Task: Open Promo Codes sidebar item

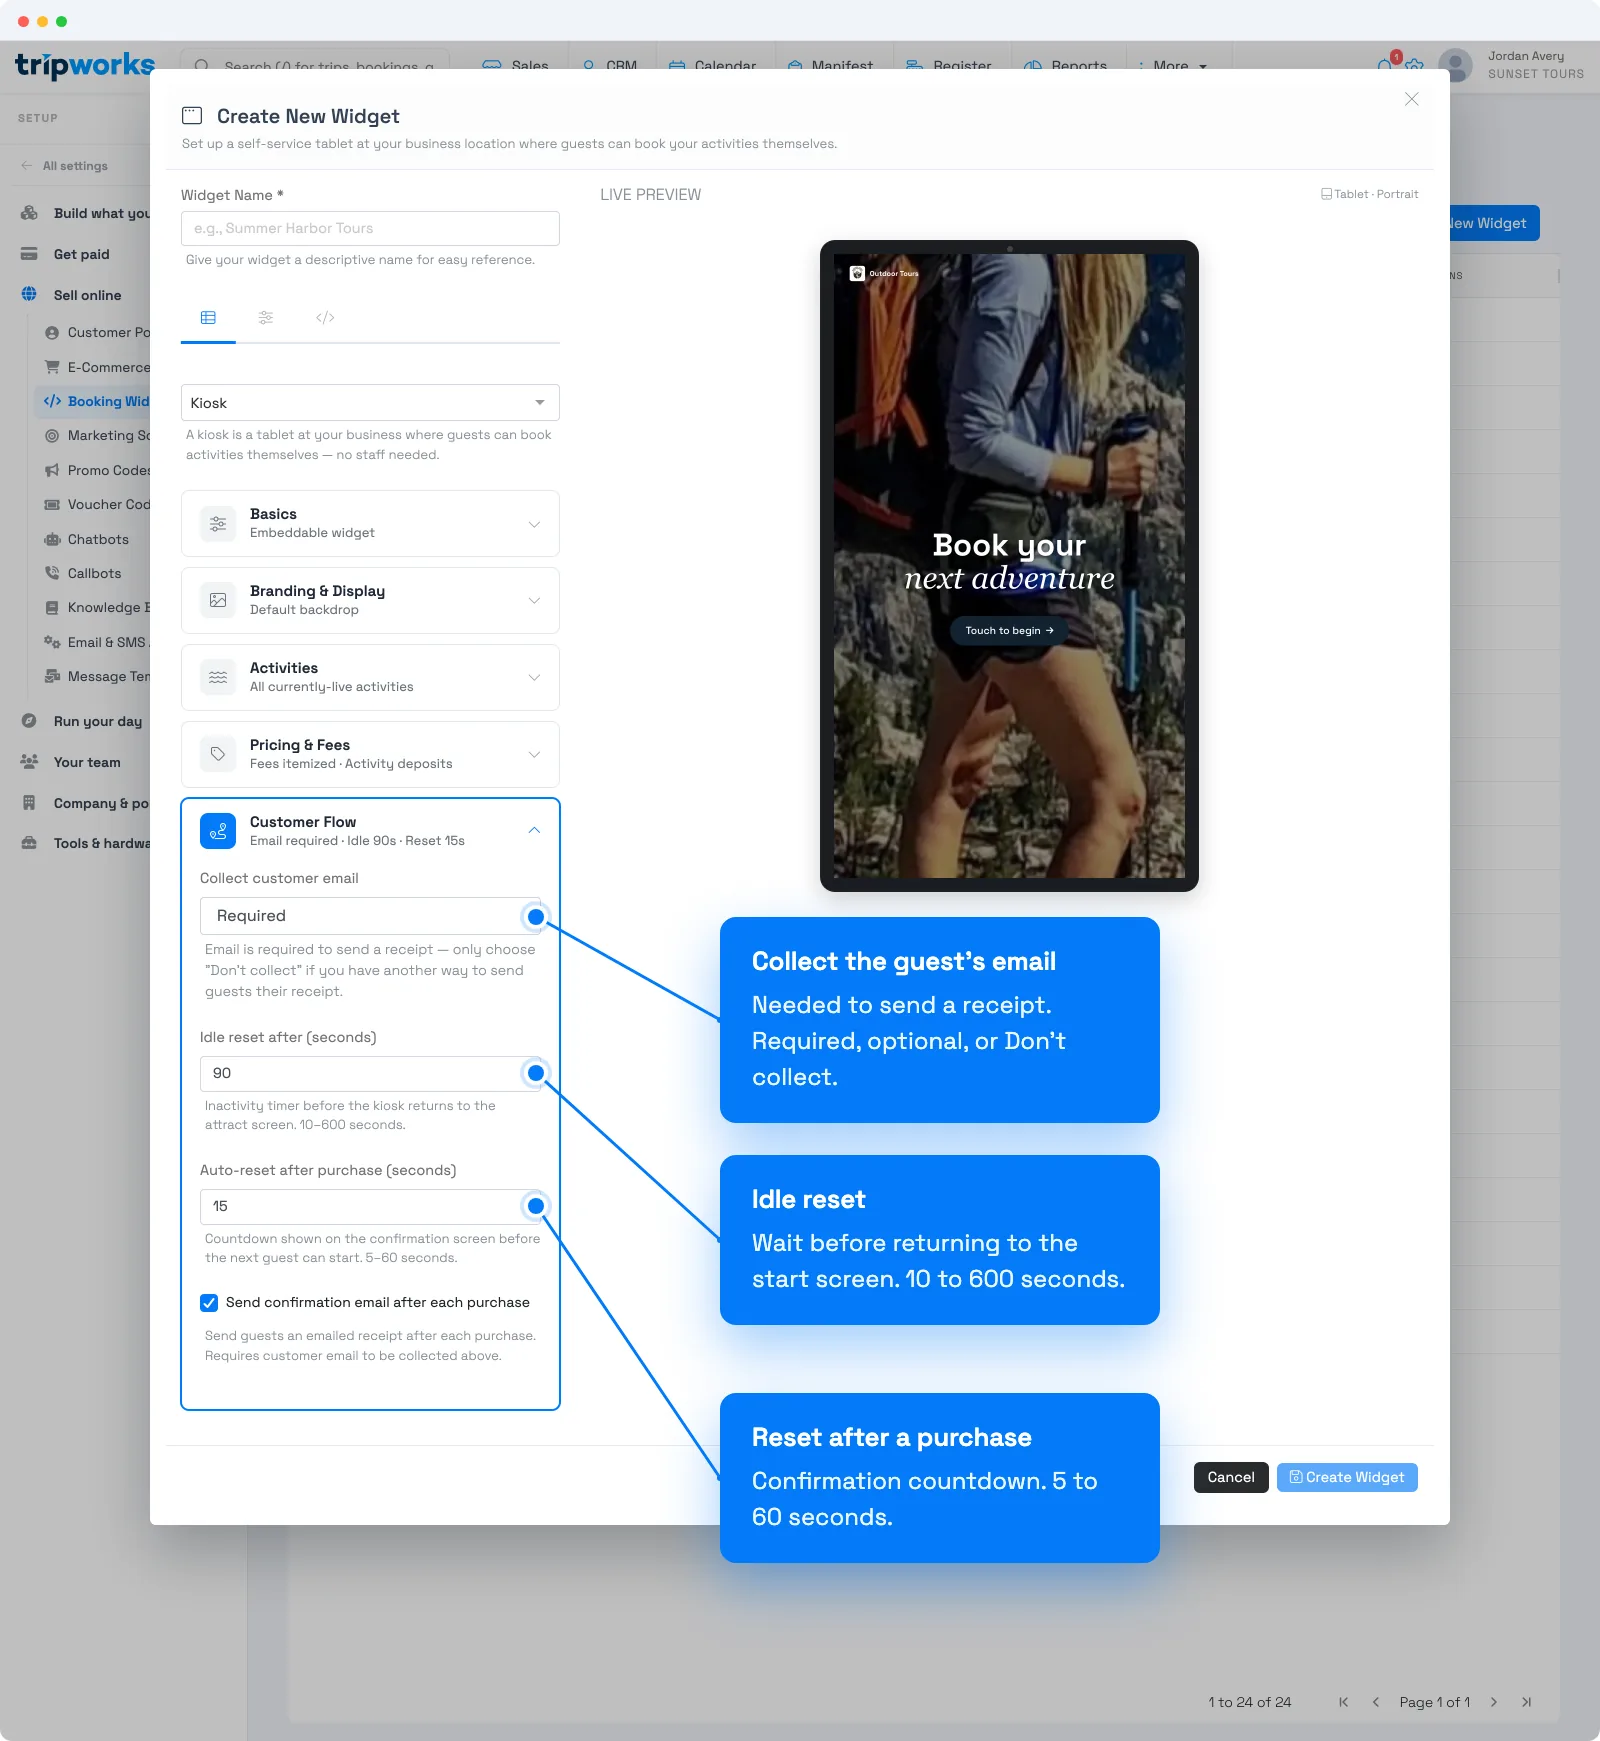Action: coord(98,470)
